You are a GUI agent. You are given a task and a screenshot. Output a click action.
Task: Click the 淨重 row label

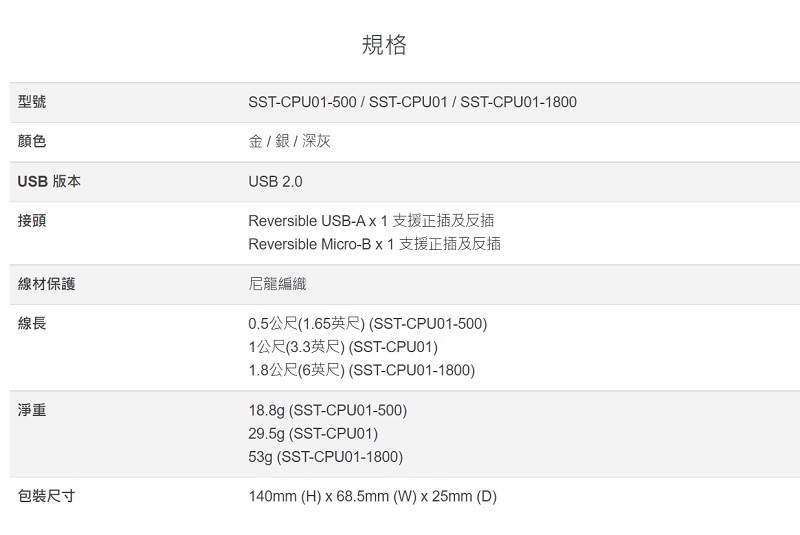32,410
